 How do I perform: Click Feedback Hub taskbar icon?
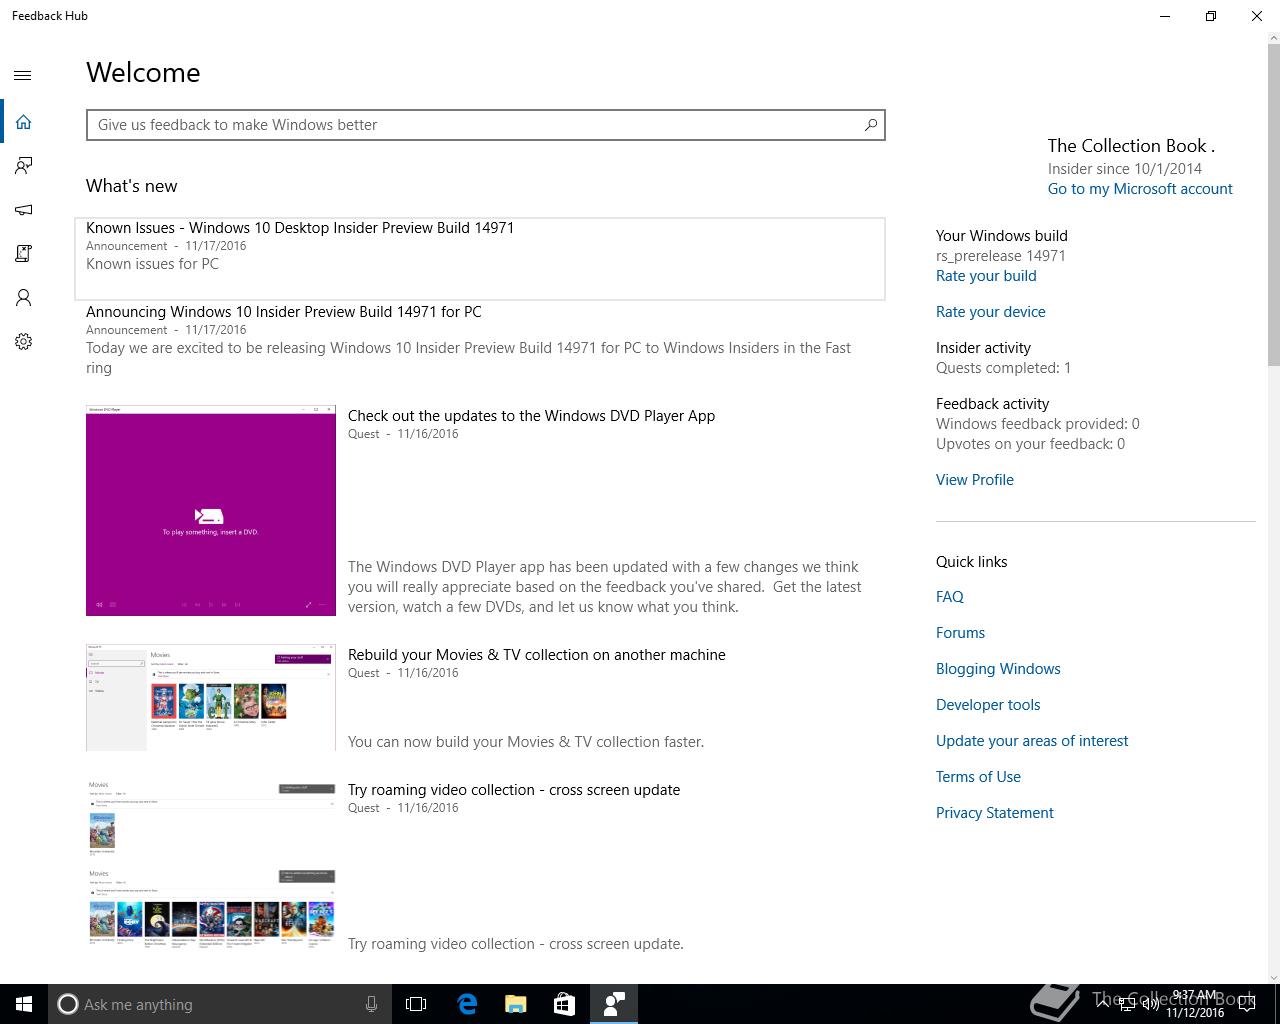tap(614, 1004)
